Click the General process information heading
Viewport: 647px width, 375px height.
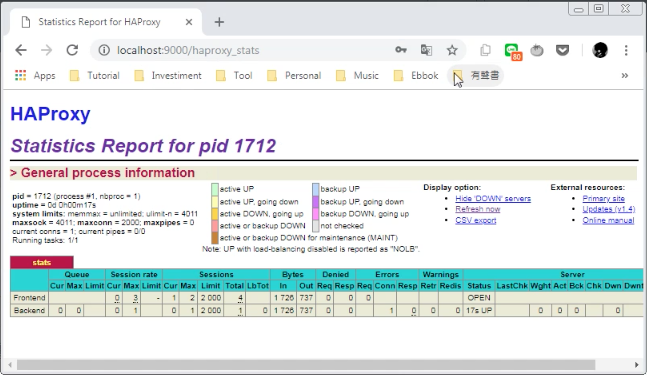coord(108,173)
